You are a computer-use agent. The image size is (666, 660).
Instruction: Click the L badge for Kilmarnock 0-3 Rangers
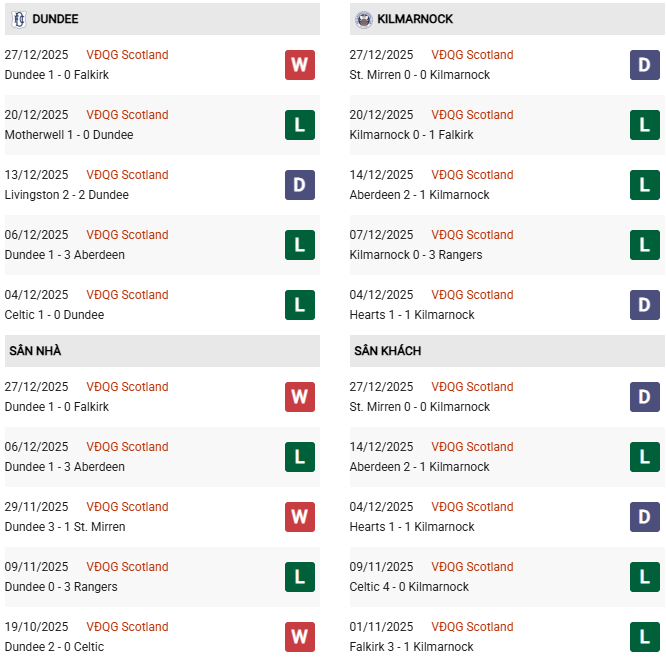645,245
